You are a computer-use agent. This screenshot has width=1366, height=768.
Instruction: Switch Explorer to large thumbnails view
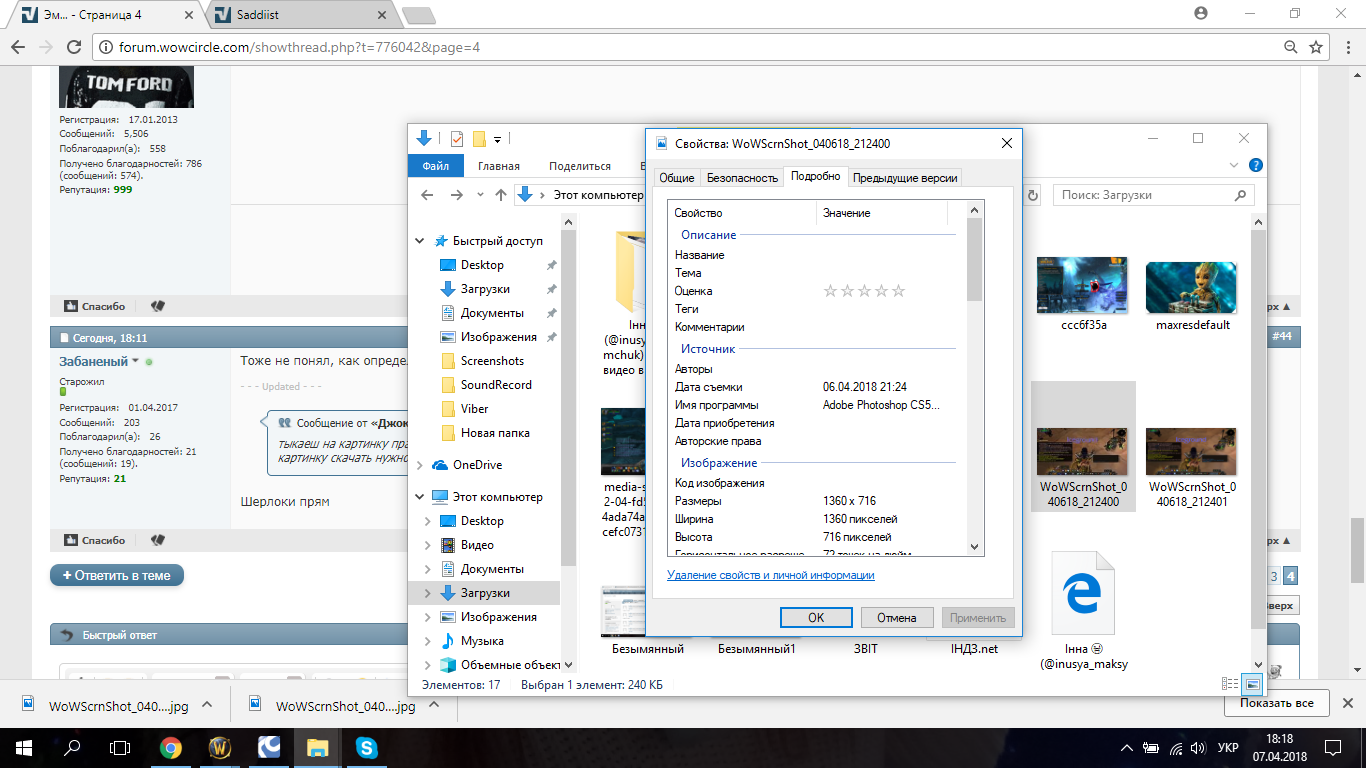1252,684
